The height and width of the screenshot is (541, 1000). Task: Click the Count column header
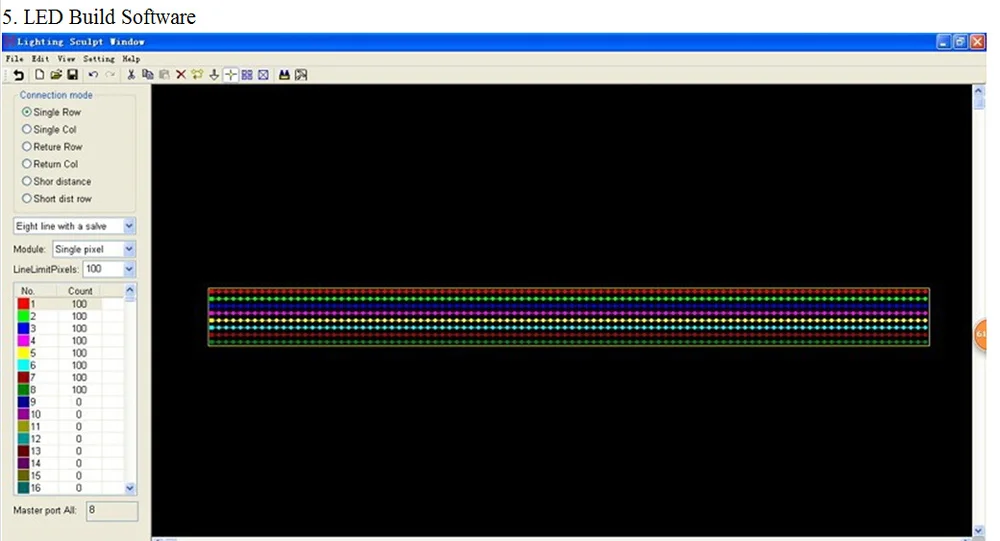click(80, 291)
